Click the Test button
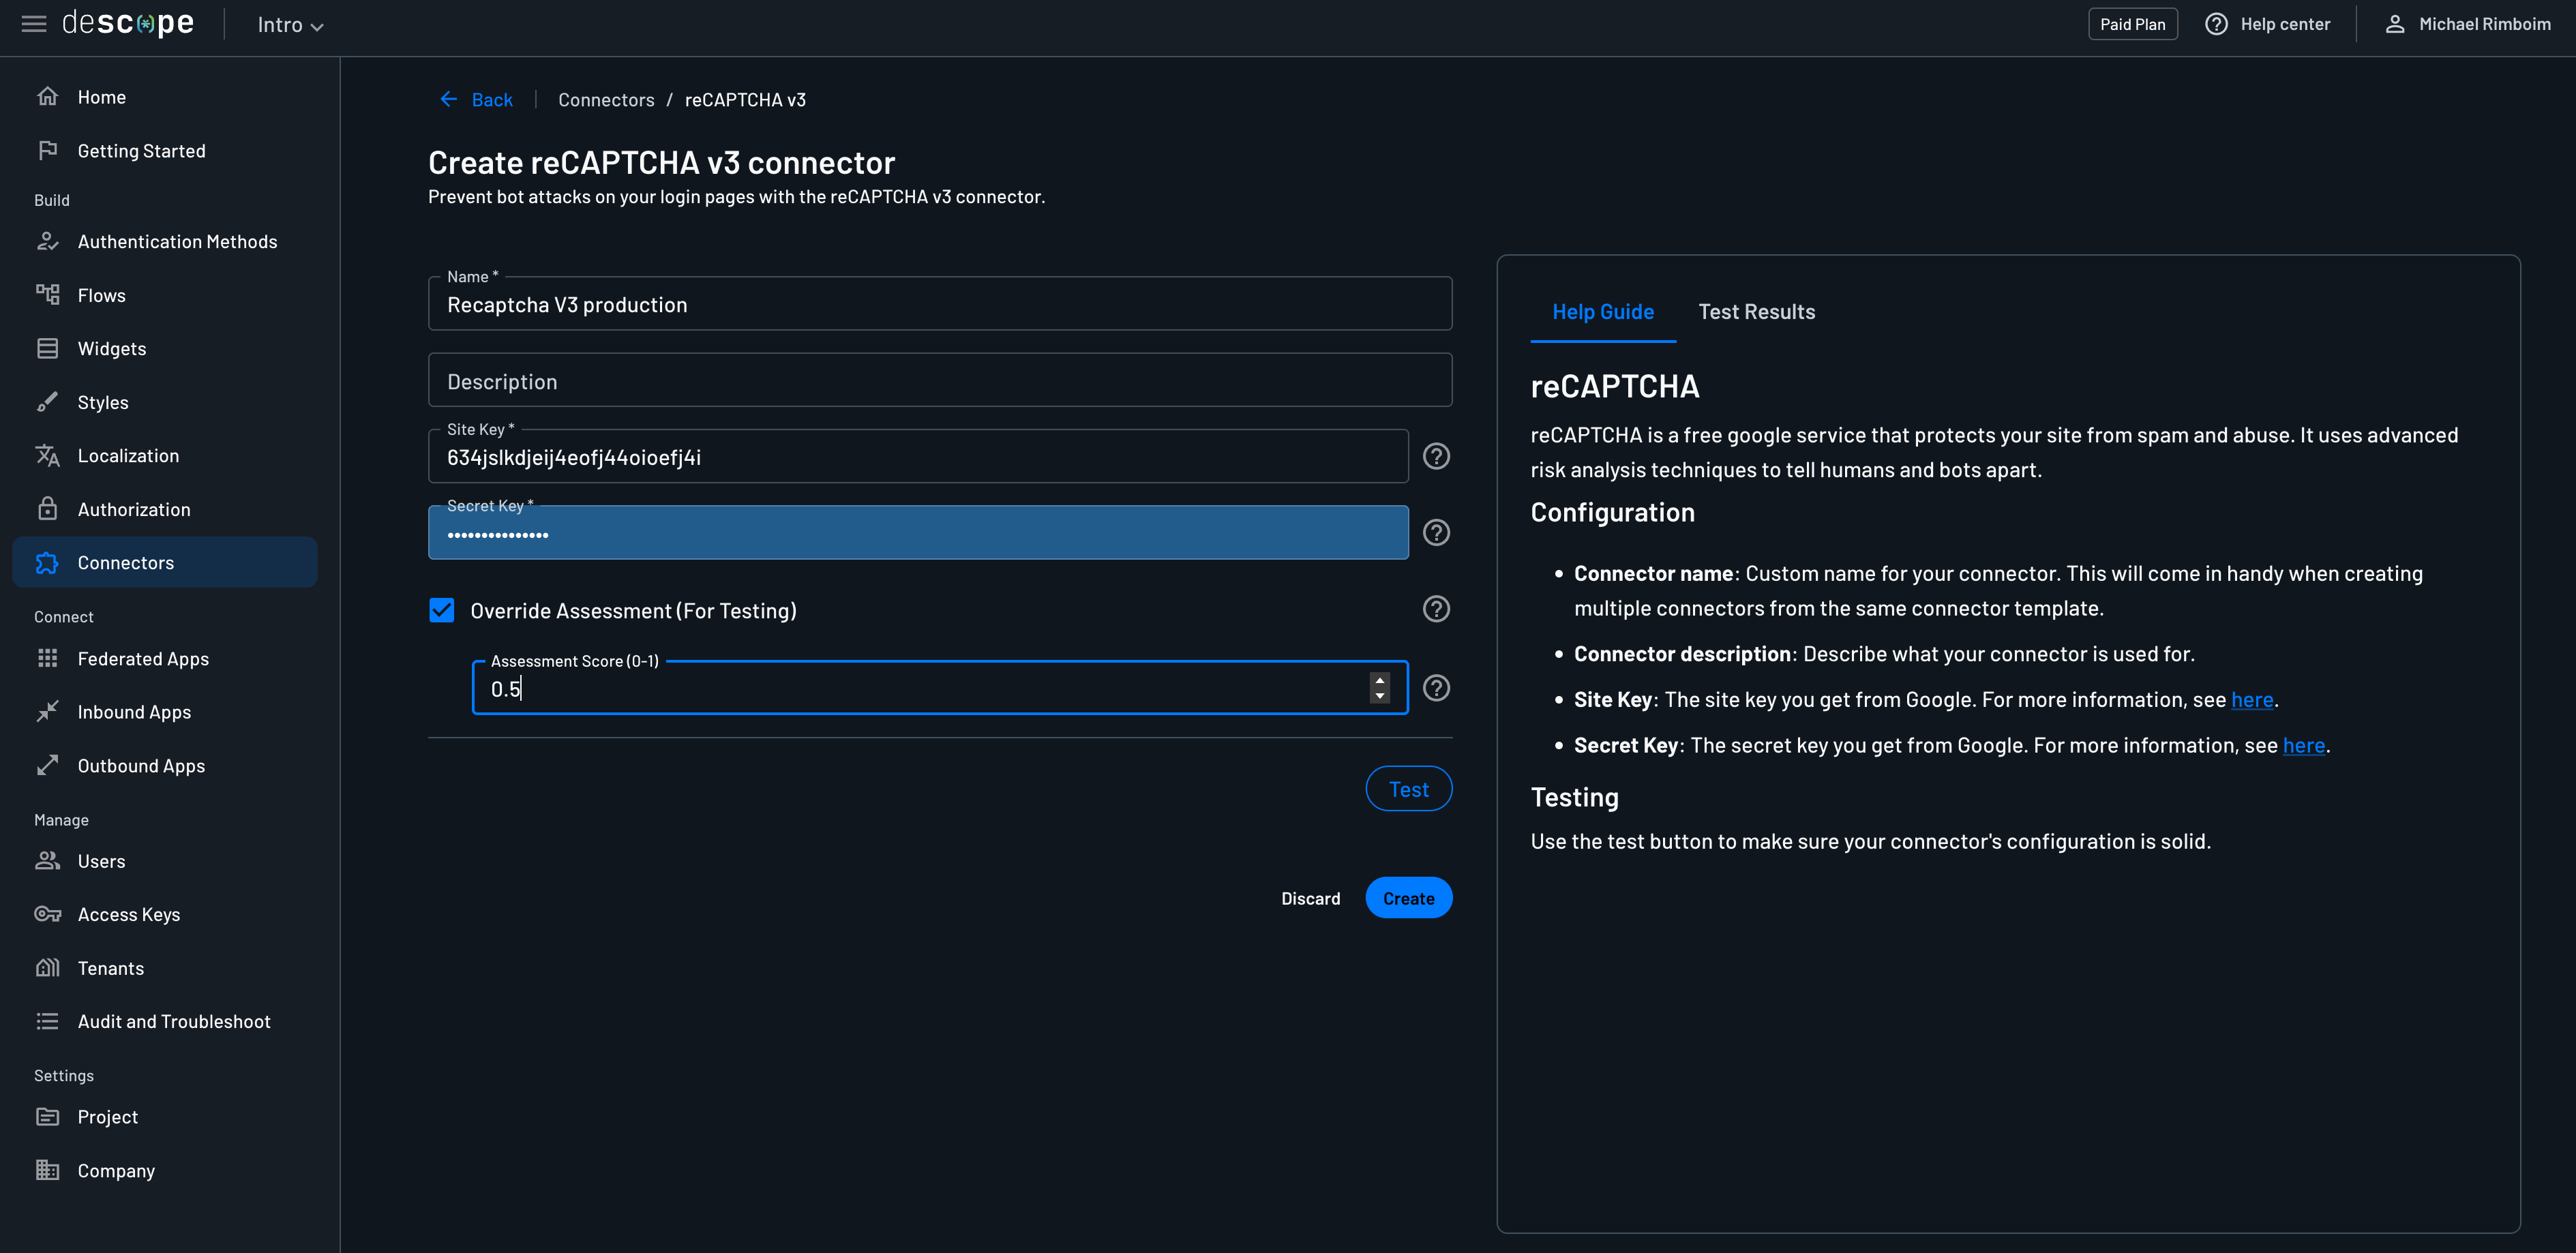The width and height of the screenshot is (2576, 1253). click(x=1409, y=789)
